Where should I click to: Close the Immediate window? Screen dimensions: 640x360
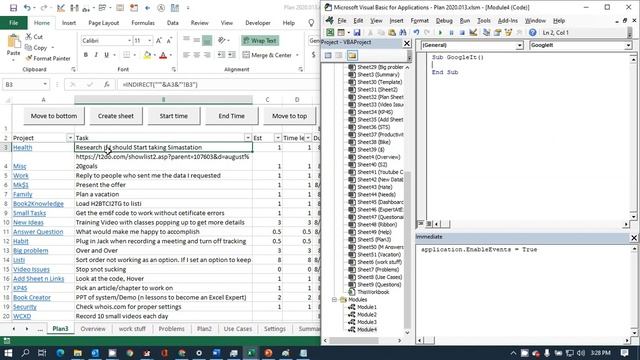click(x=634, y=238)
